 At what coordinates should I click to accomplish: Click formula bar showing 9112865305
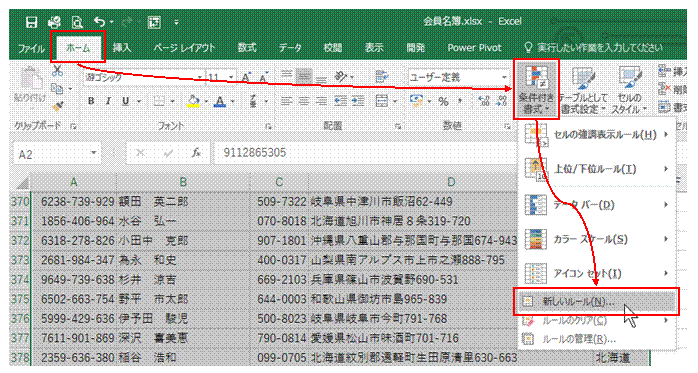click(x=365, y=153)
